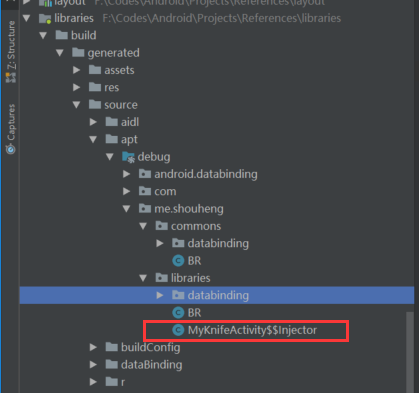419x393 pixels.
Task: Click the source folder icon
Action: click(95, 104)
